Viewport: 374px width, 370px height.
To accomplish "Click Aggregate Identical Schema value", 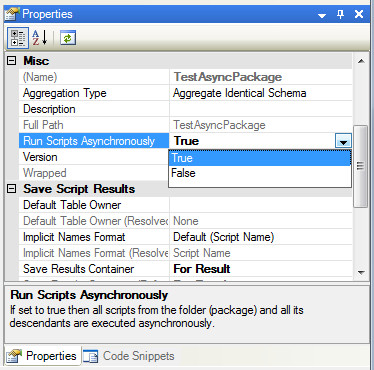I will point(261,93).
